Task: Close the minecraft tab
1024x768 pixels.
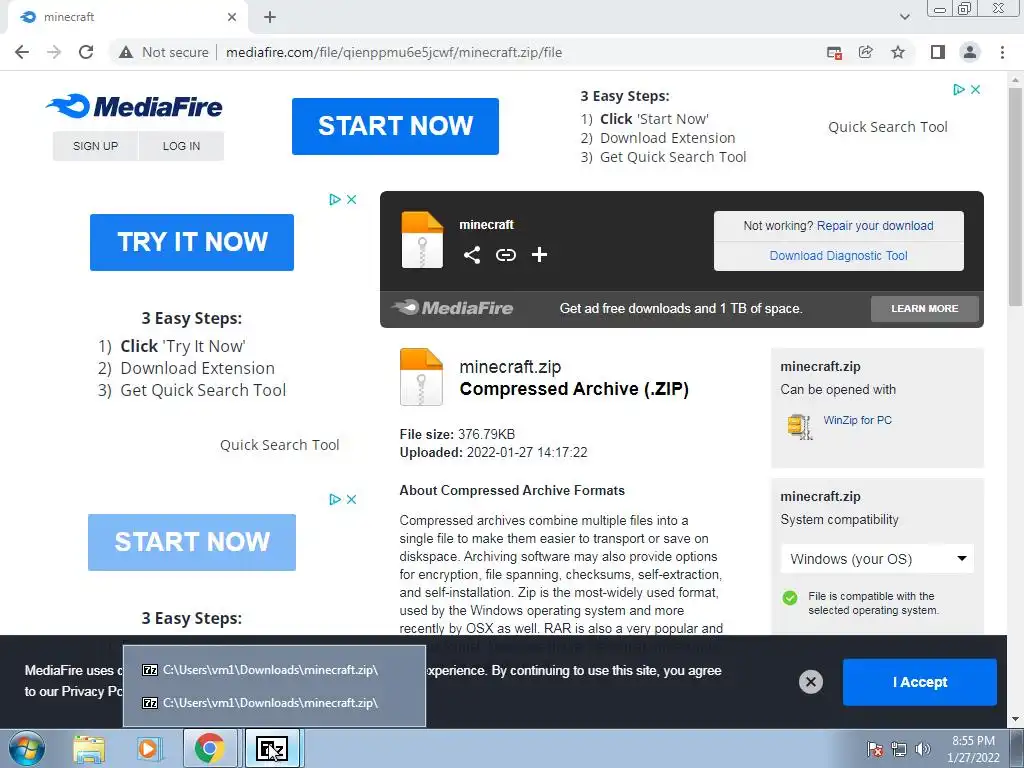Action: click(x=232, y=18)
